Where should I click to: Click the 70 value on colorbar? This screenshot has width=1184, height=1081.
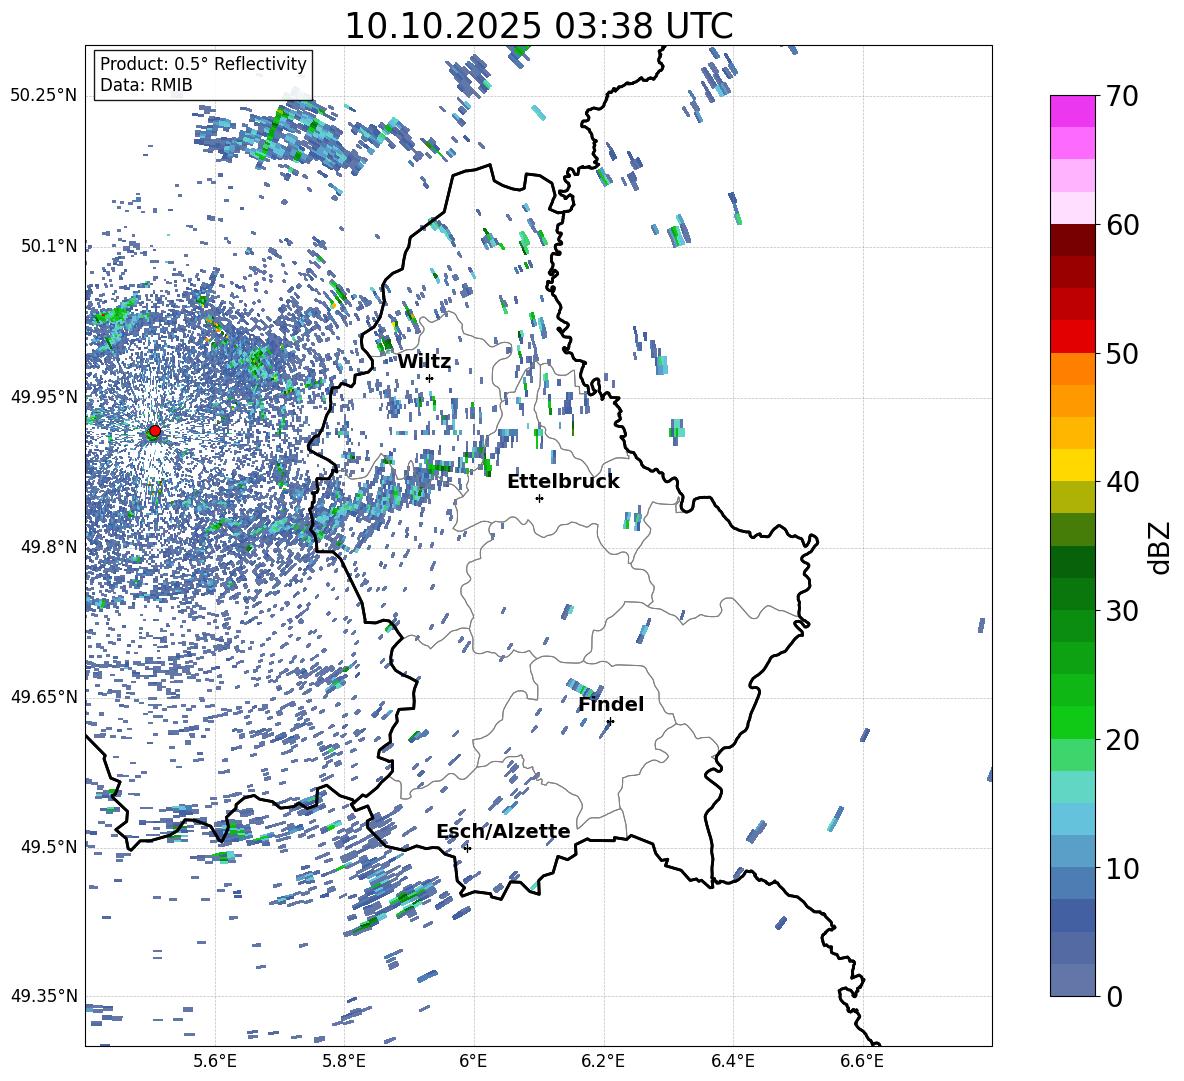[x=1122, y=97]
